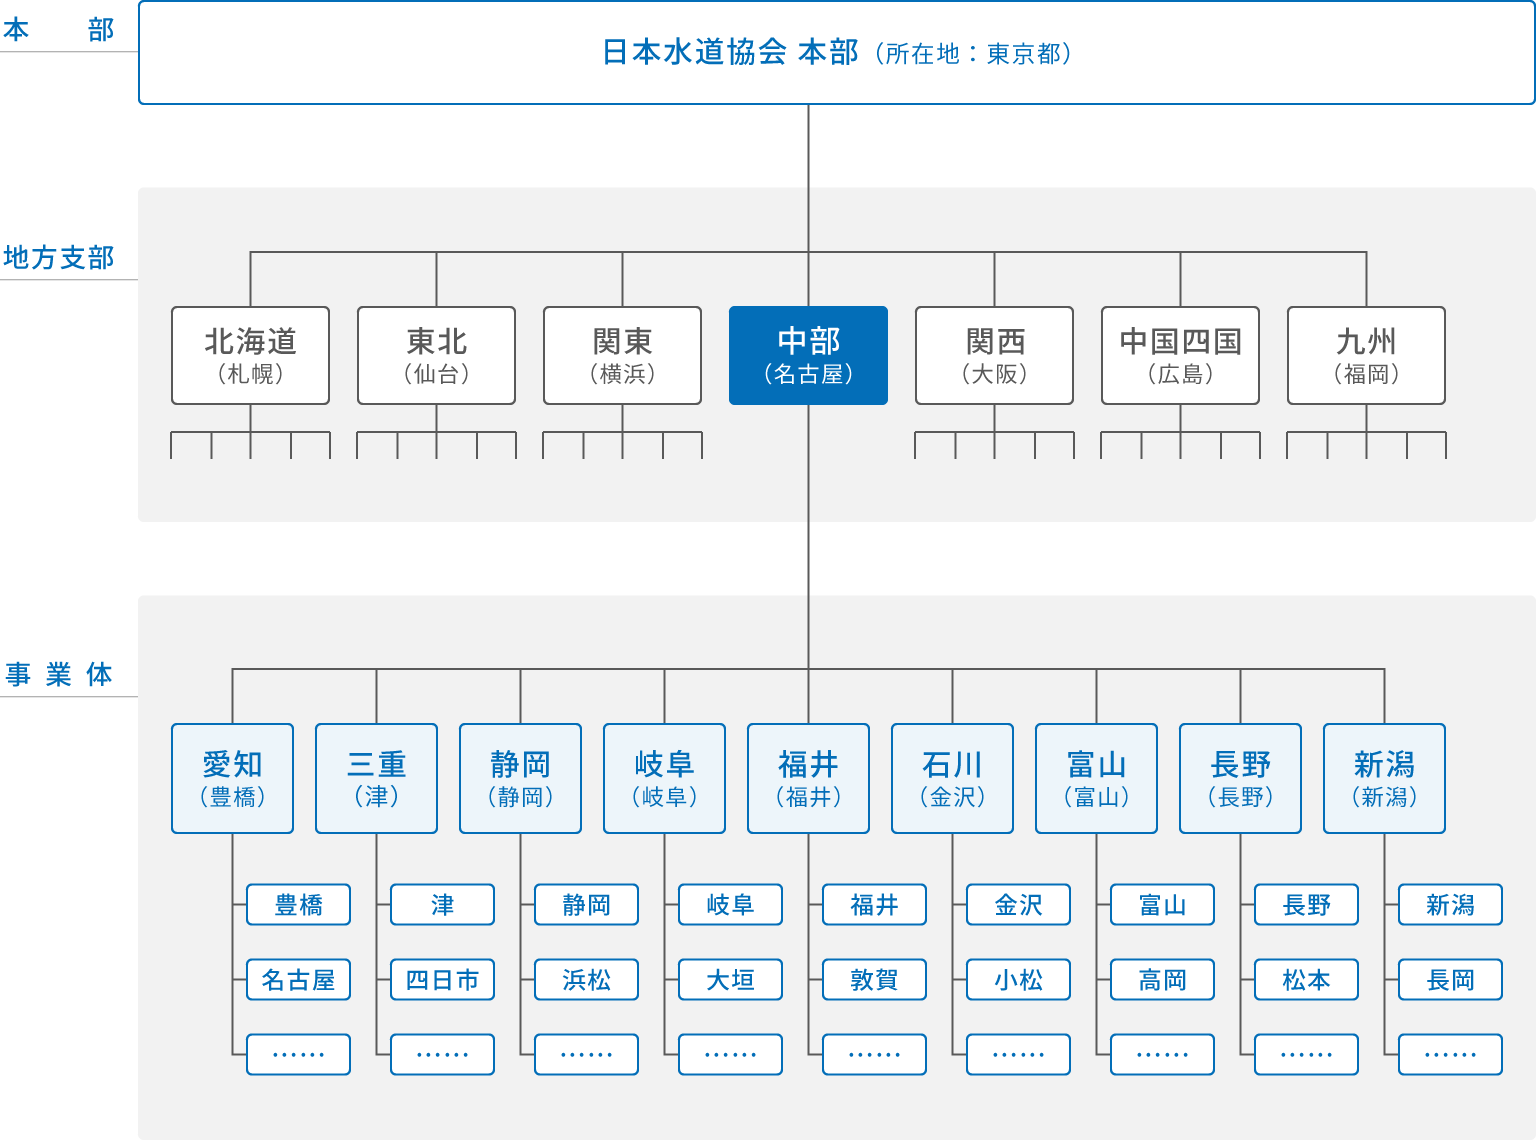
Task: Click the 本部 row label at left
Action: [59, 30]
